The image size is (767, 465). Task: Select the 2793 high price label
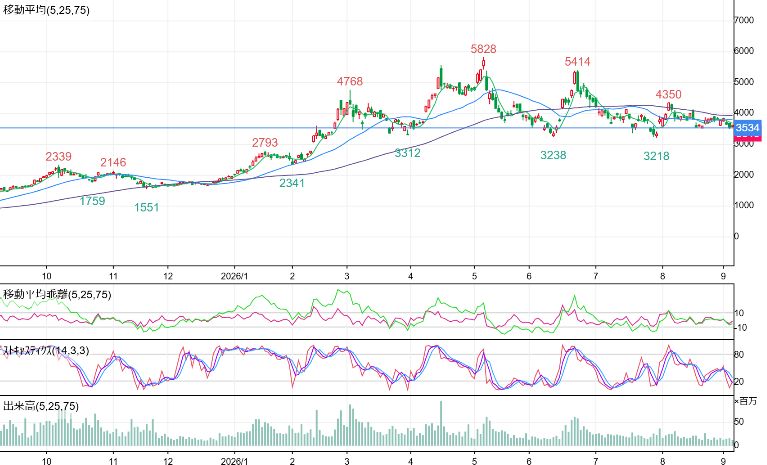coord(265,143)
